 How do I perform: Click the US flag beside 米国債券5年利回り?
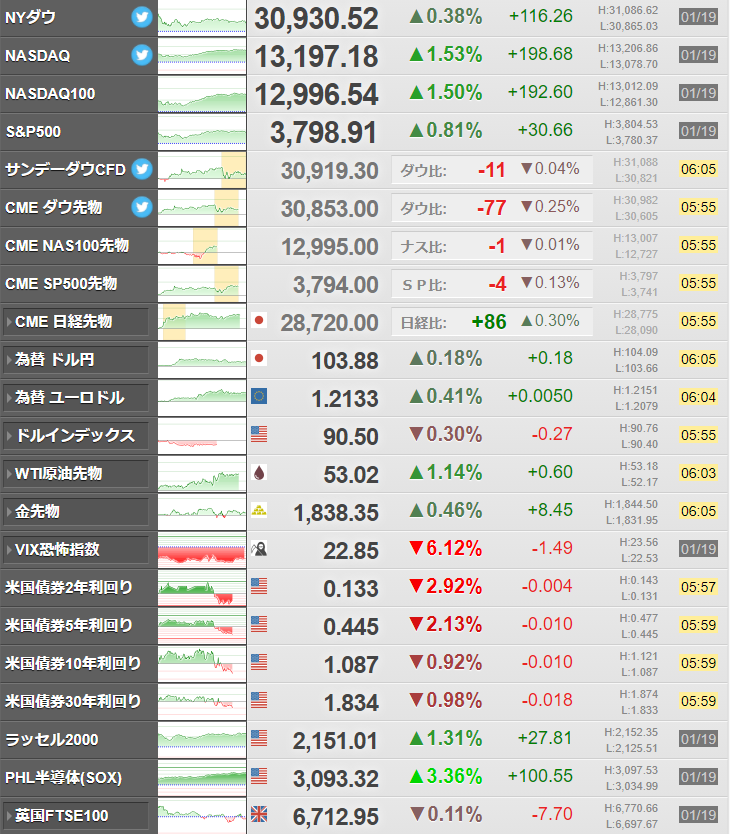[259, 624]
